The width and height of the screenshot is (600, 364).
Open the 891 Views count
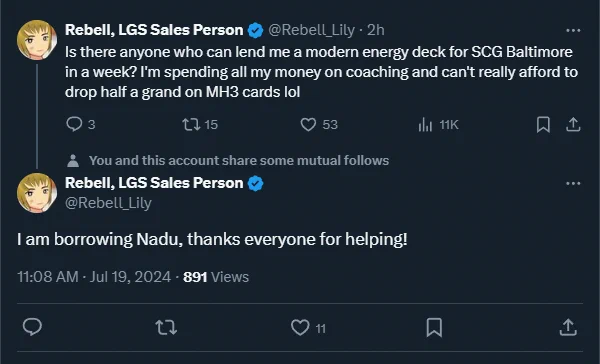pos(216,277)
